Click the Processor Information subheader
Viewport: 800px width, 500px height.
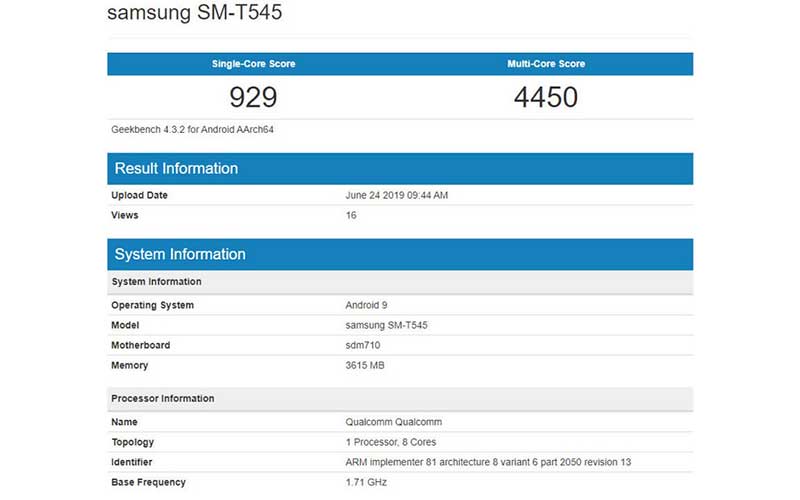point(400,398)
